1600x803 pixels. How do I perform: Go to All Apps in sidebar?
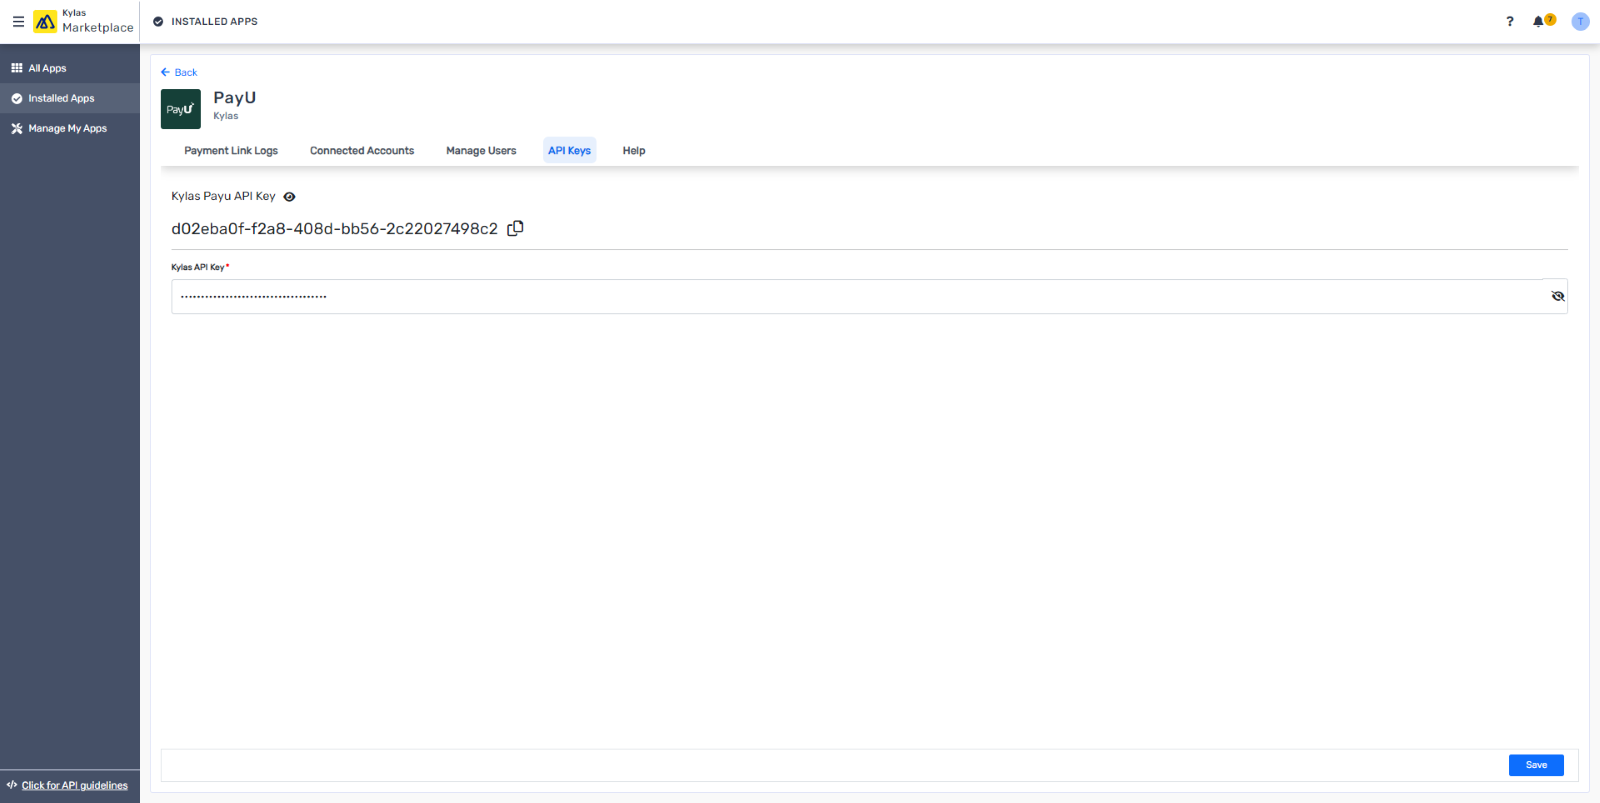point(47,68)
